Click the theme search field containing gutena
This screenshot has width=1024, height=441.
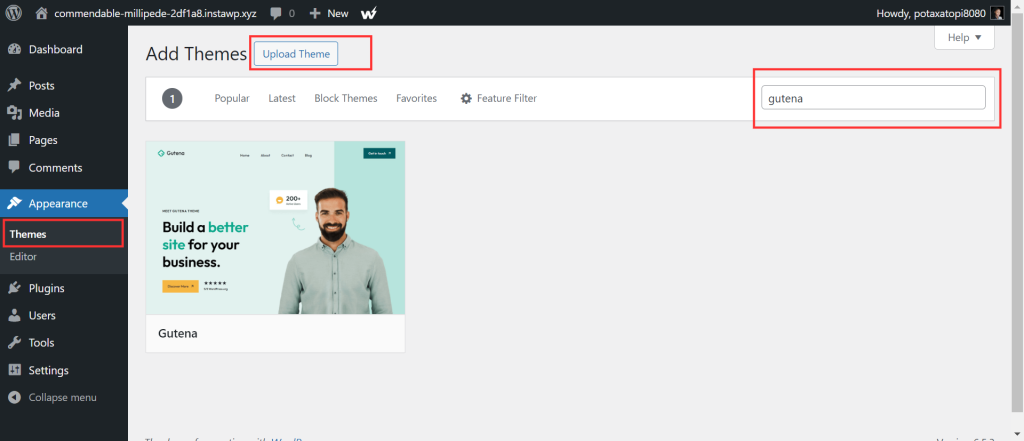[873, 98]
